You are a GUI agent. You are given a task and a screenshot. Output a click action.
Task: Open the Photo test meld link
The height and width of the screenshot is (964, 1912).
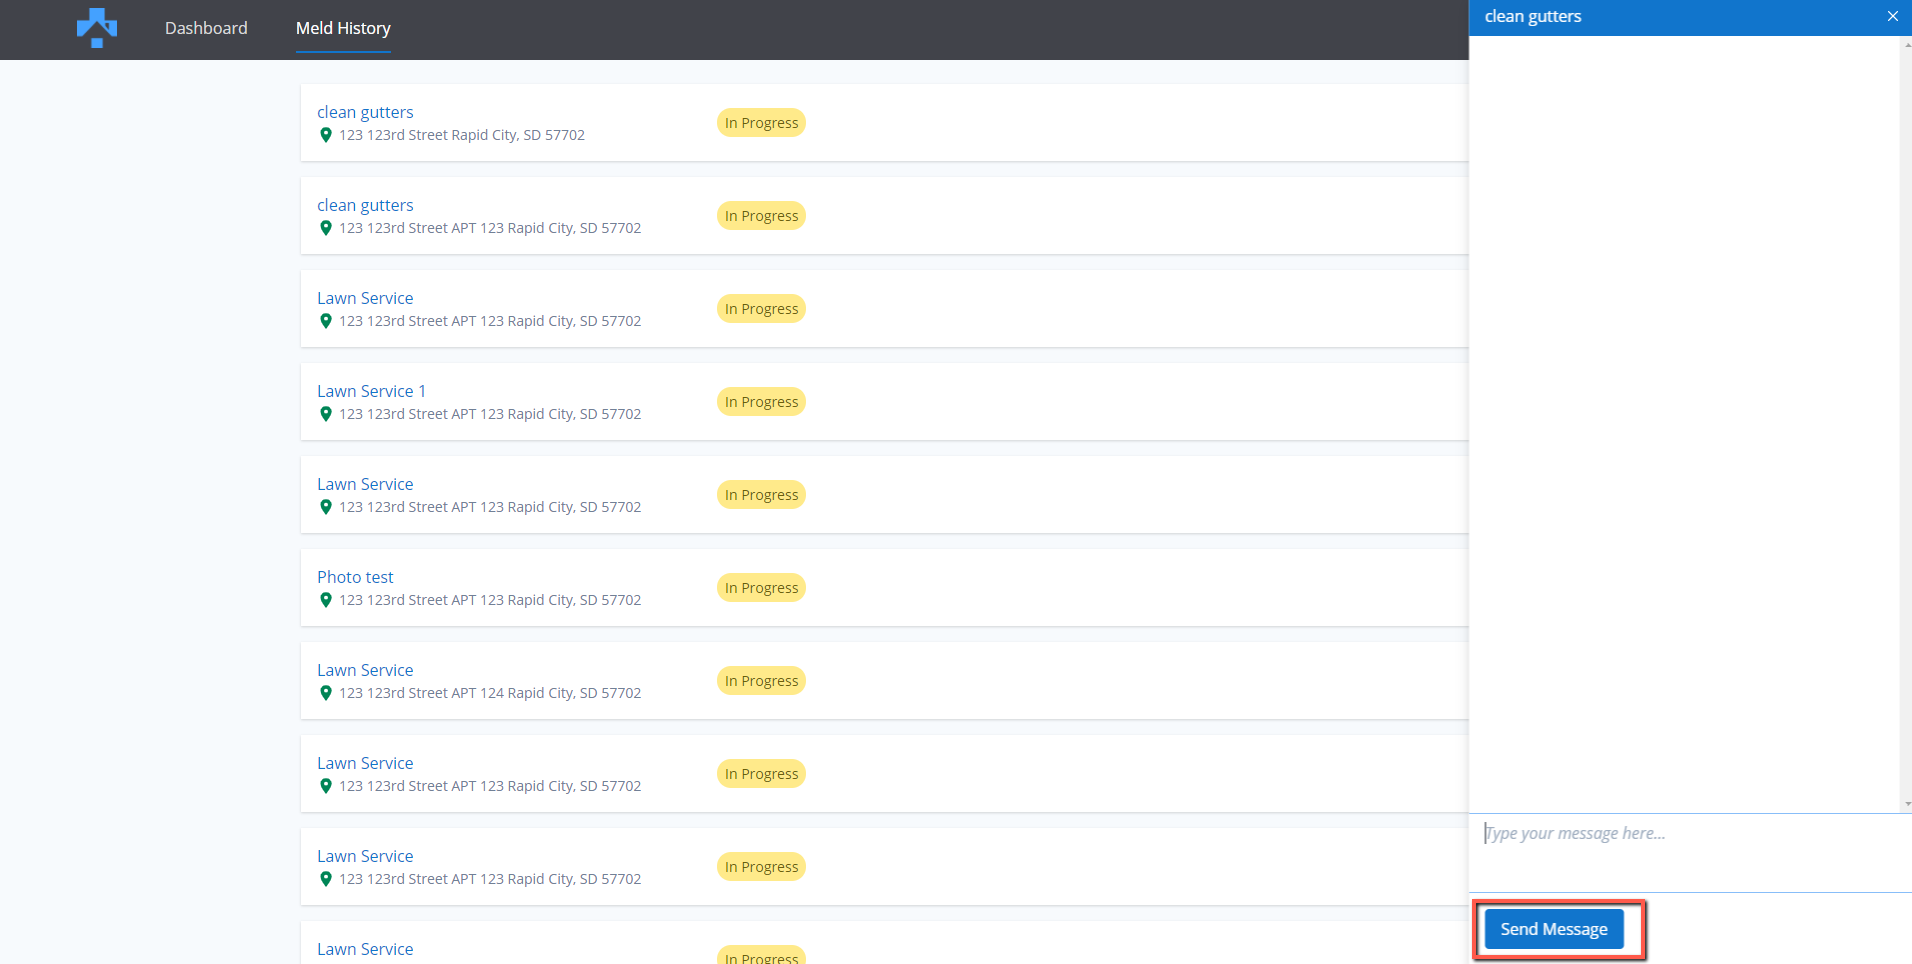pyautogui.click(x=355, y=577)
